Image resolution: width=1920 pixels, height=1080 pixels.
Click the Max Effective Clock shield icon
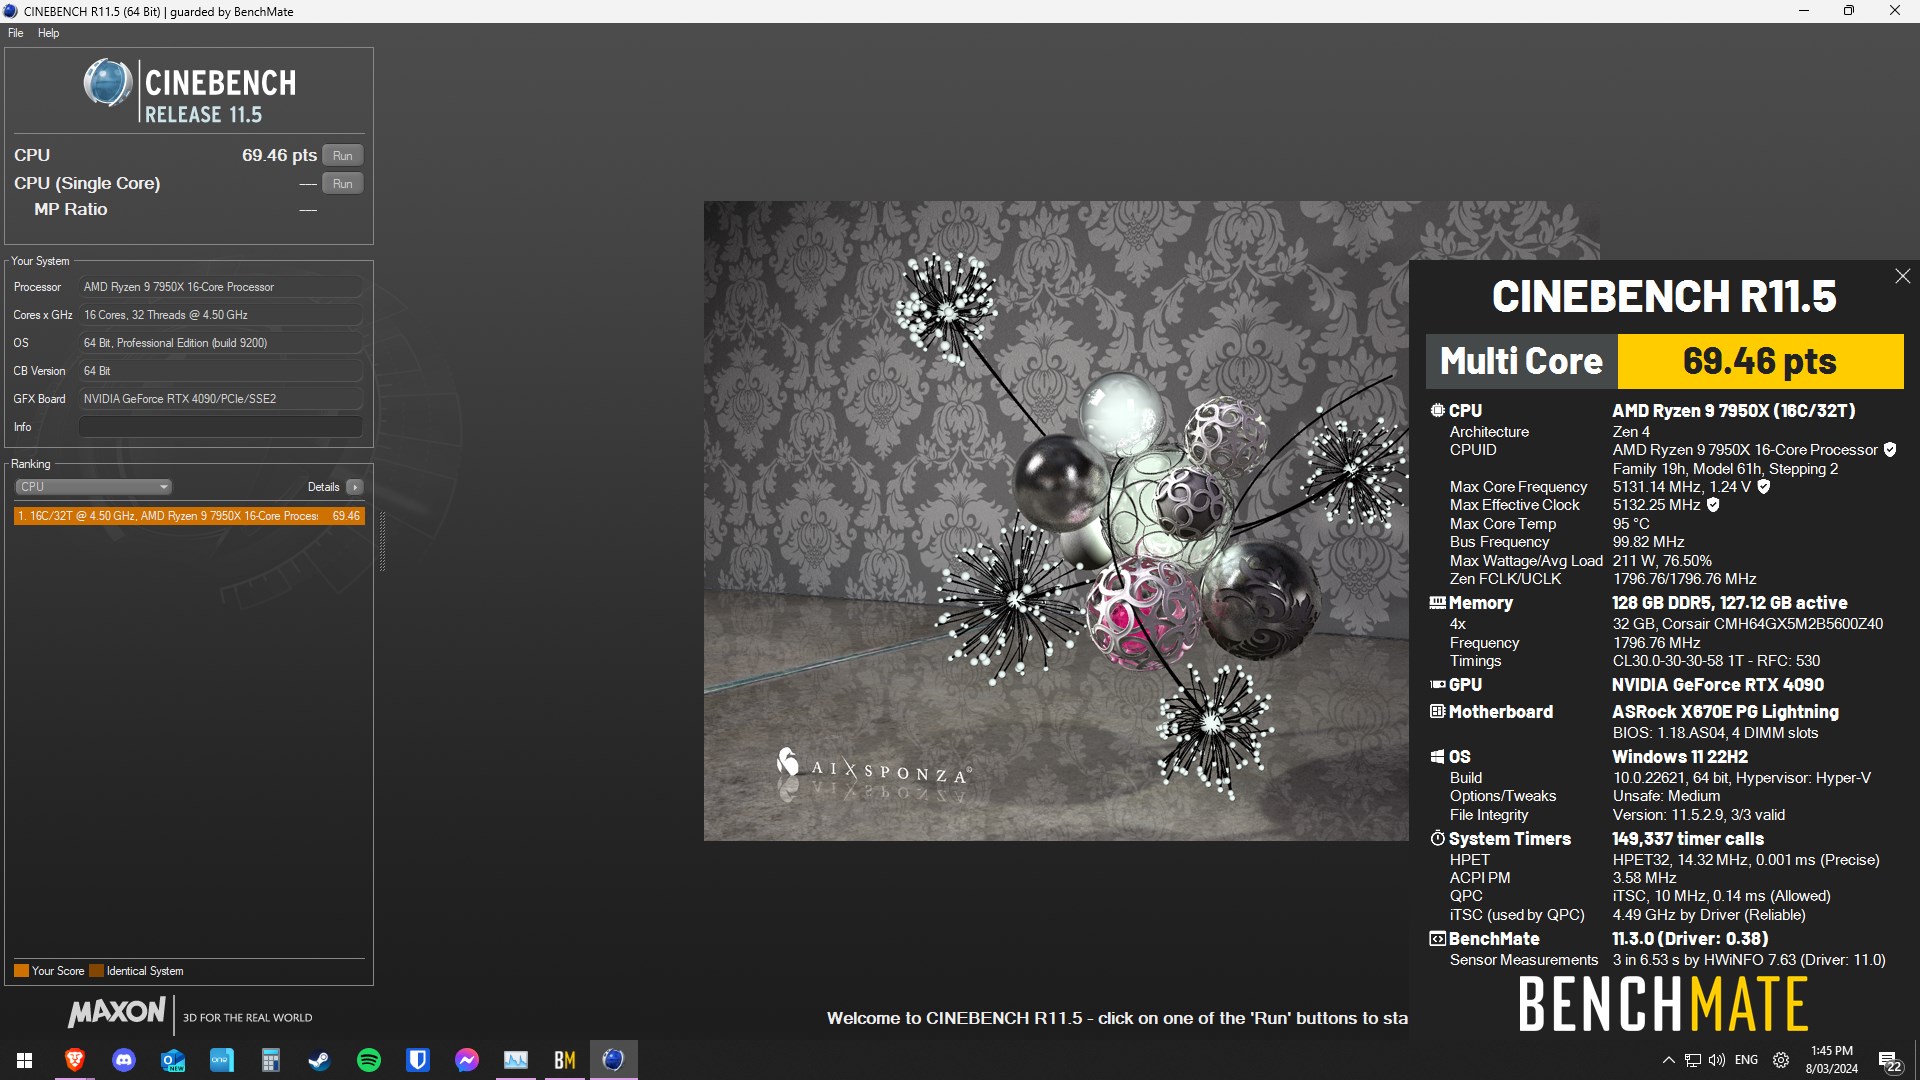click(1713, 505)
